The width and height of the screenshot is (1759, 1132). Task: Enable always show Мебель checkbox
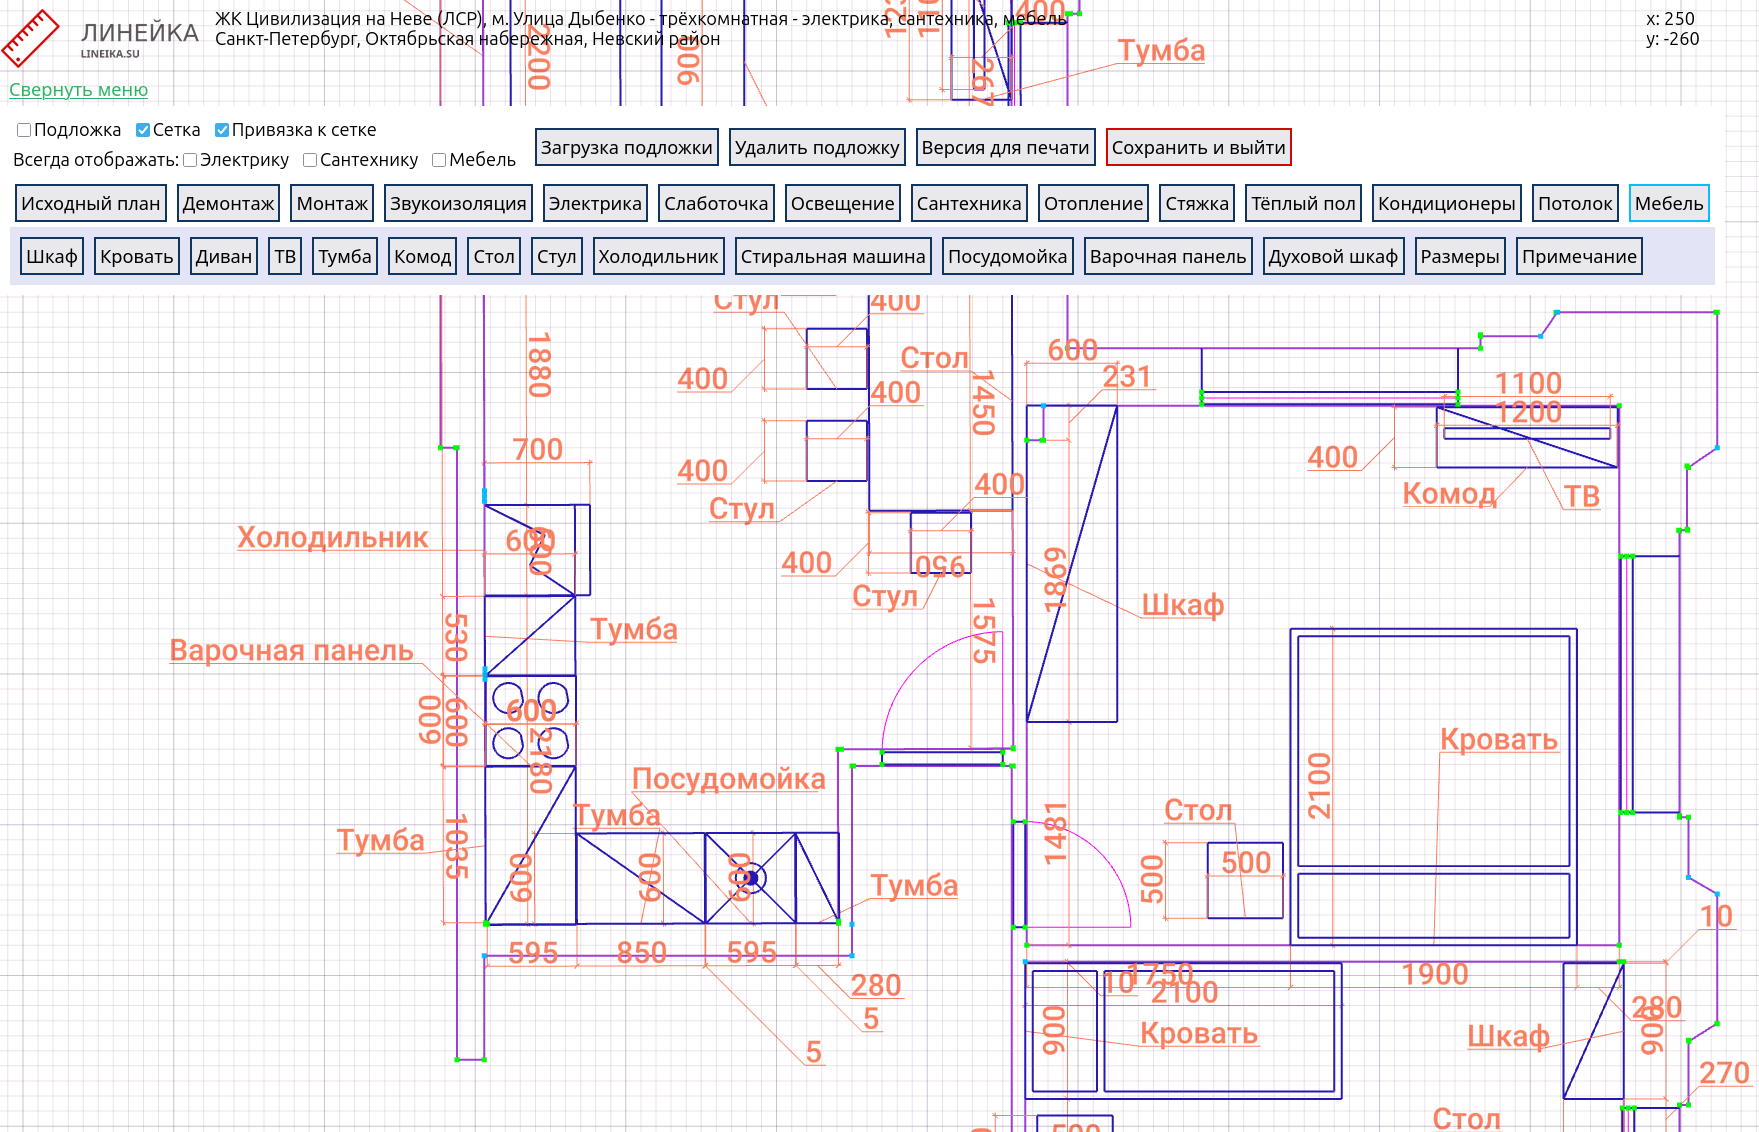[439, 160]
